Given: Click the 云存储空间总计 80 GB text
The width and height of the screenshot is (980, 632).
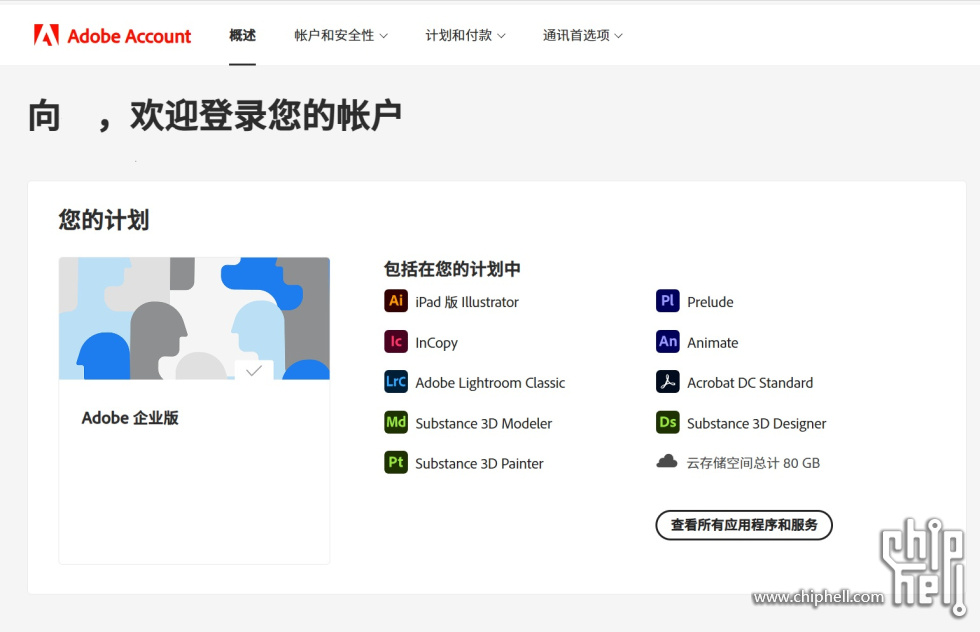Looking at the screenshot, I should [x=753, y=463].
